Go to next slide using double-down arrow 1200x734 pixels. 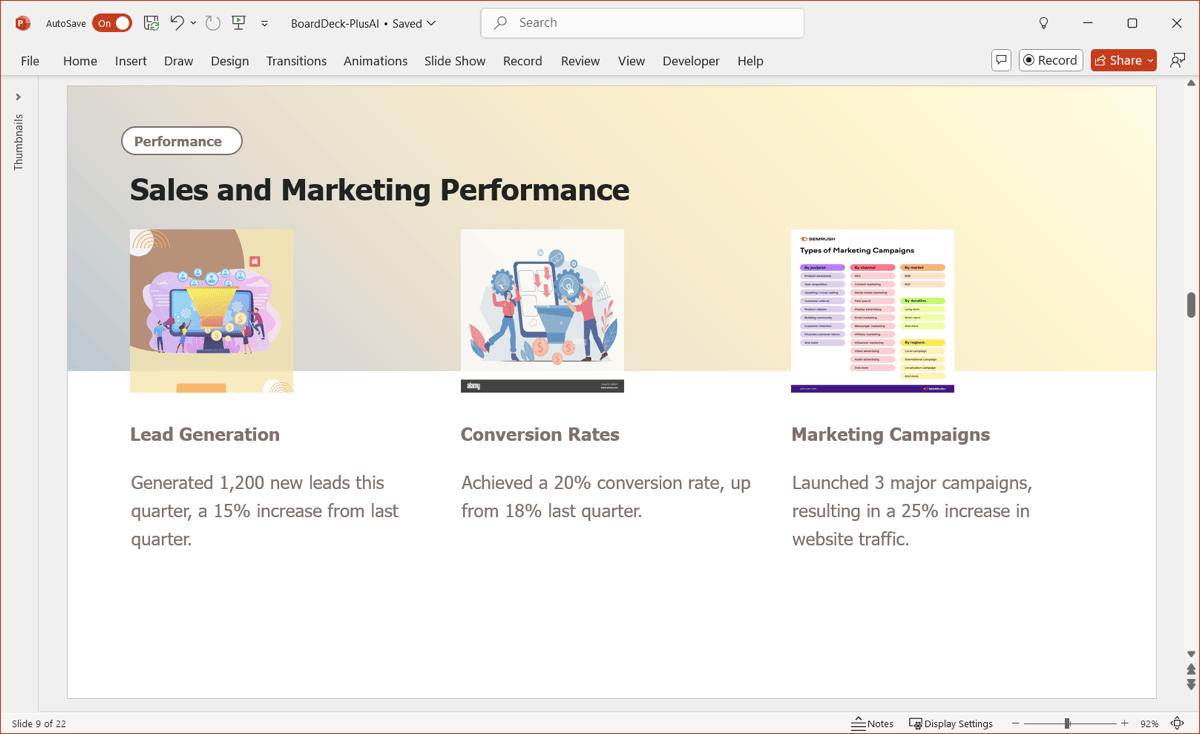1191,684
